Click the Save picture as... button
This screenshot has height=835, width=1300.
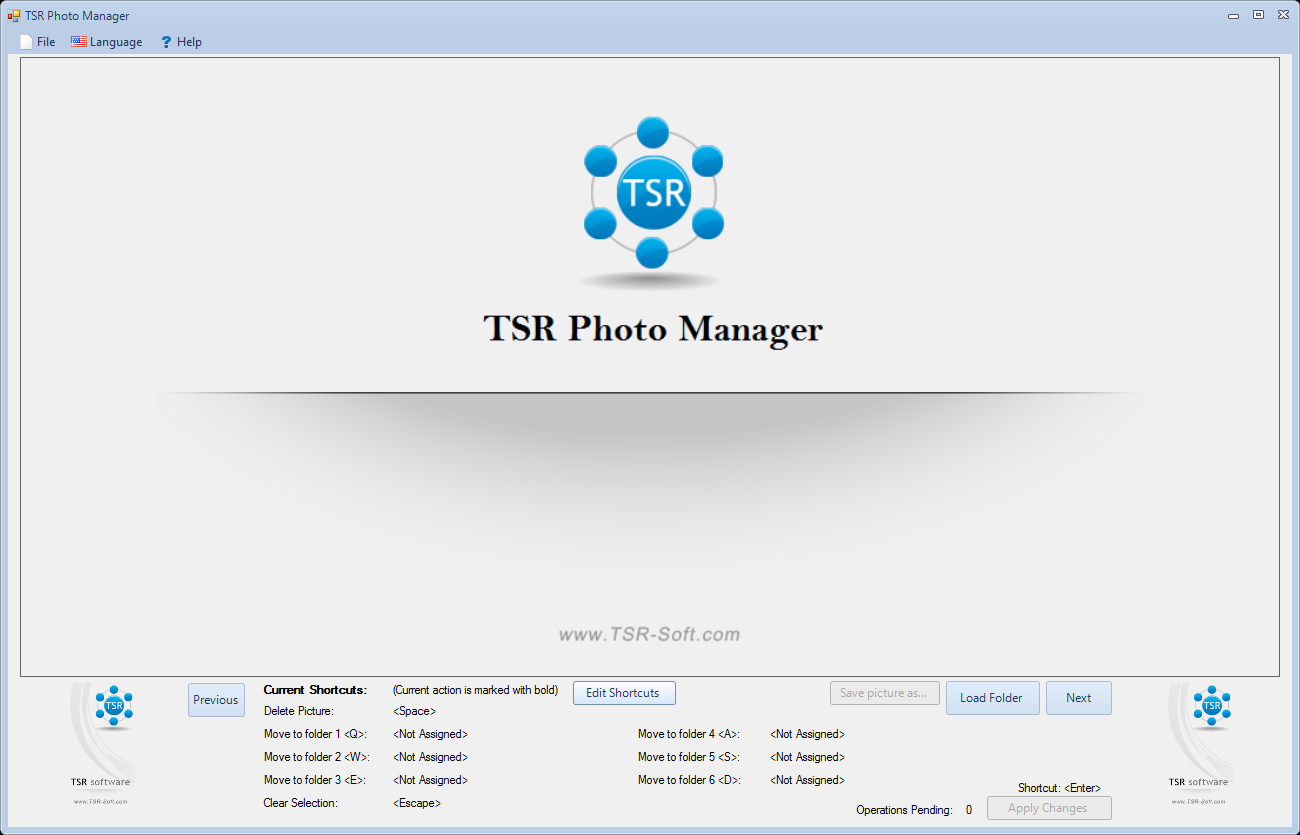884,693
